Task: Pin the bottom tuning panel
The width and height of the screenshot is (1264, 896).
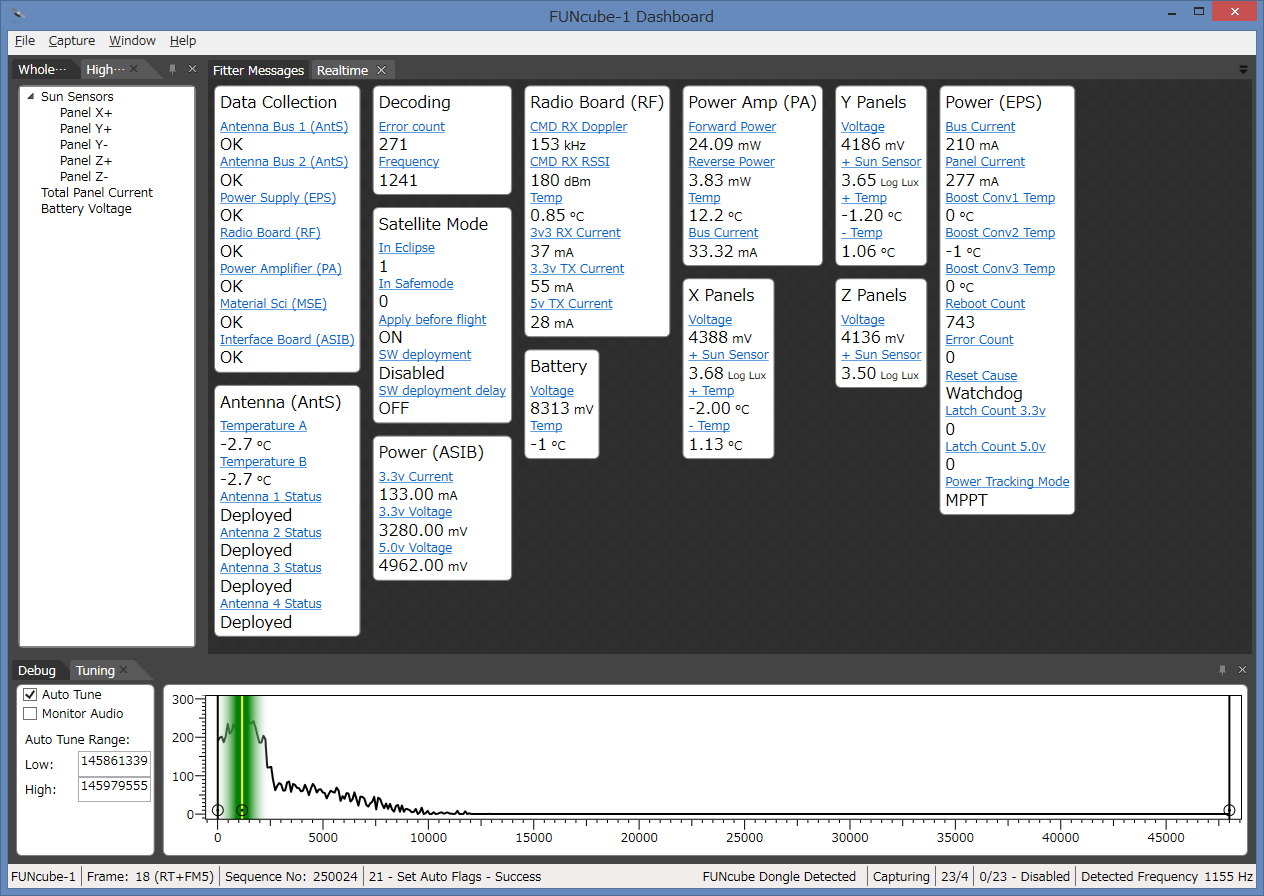Action: point(1222,670)
